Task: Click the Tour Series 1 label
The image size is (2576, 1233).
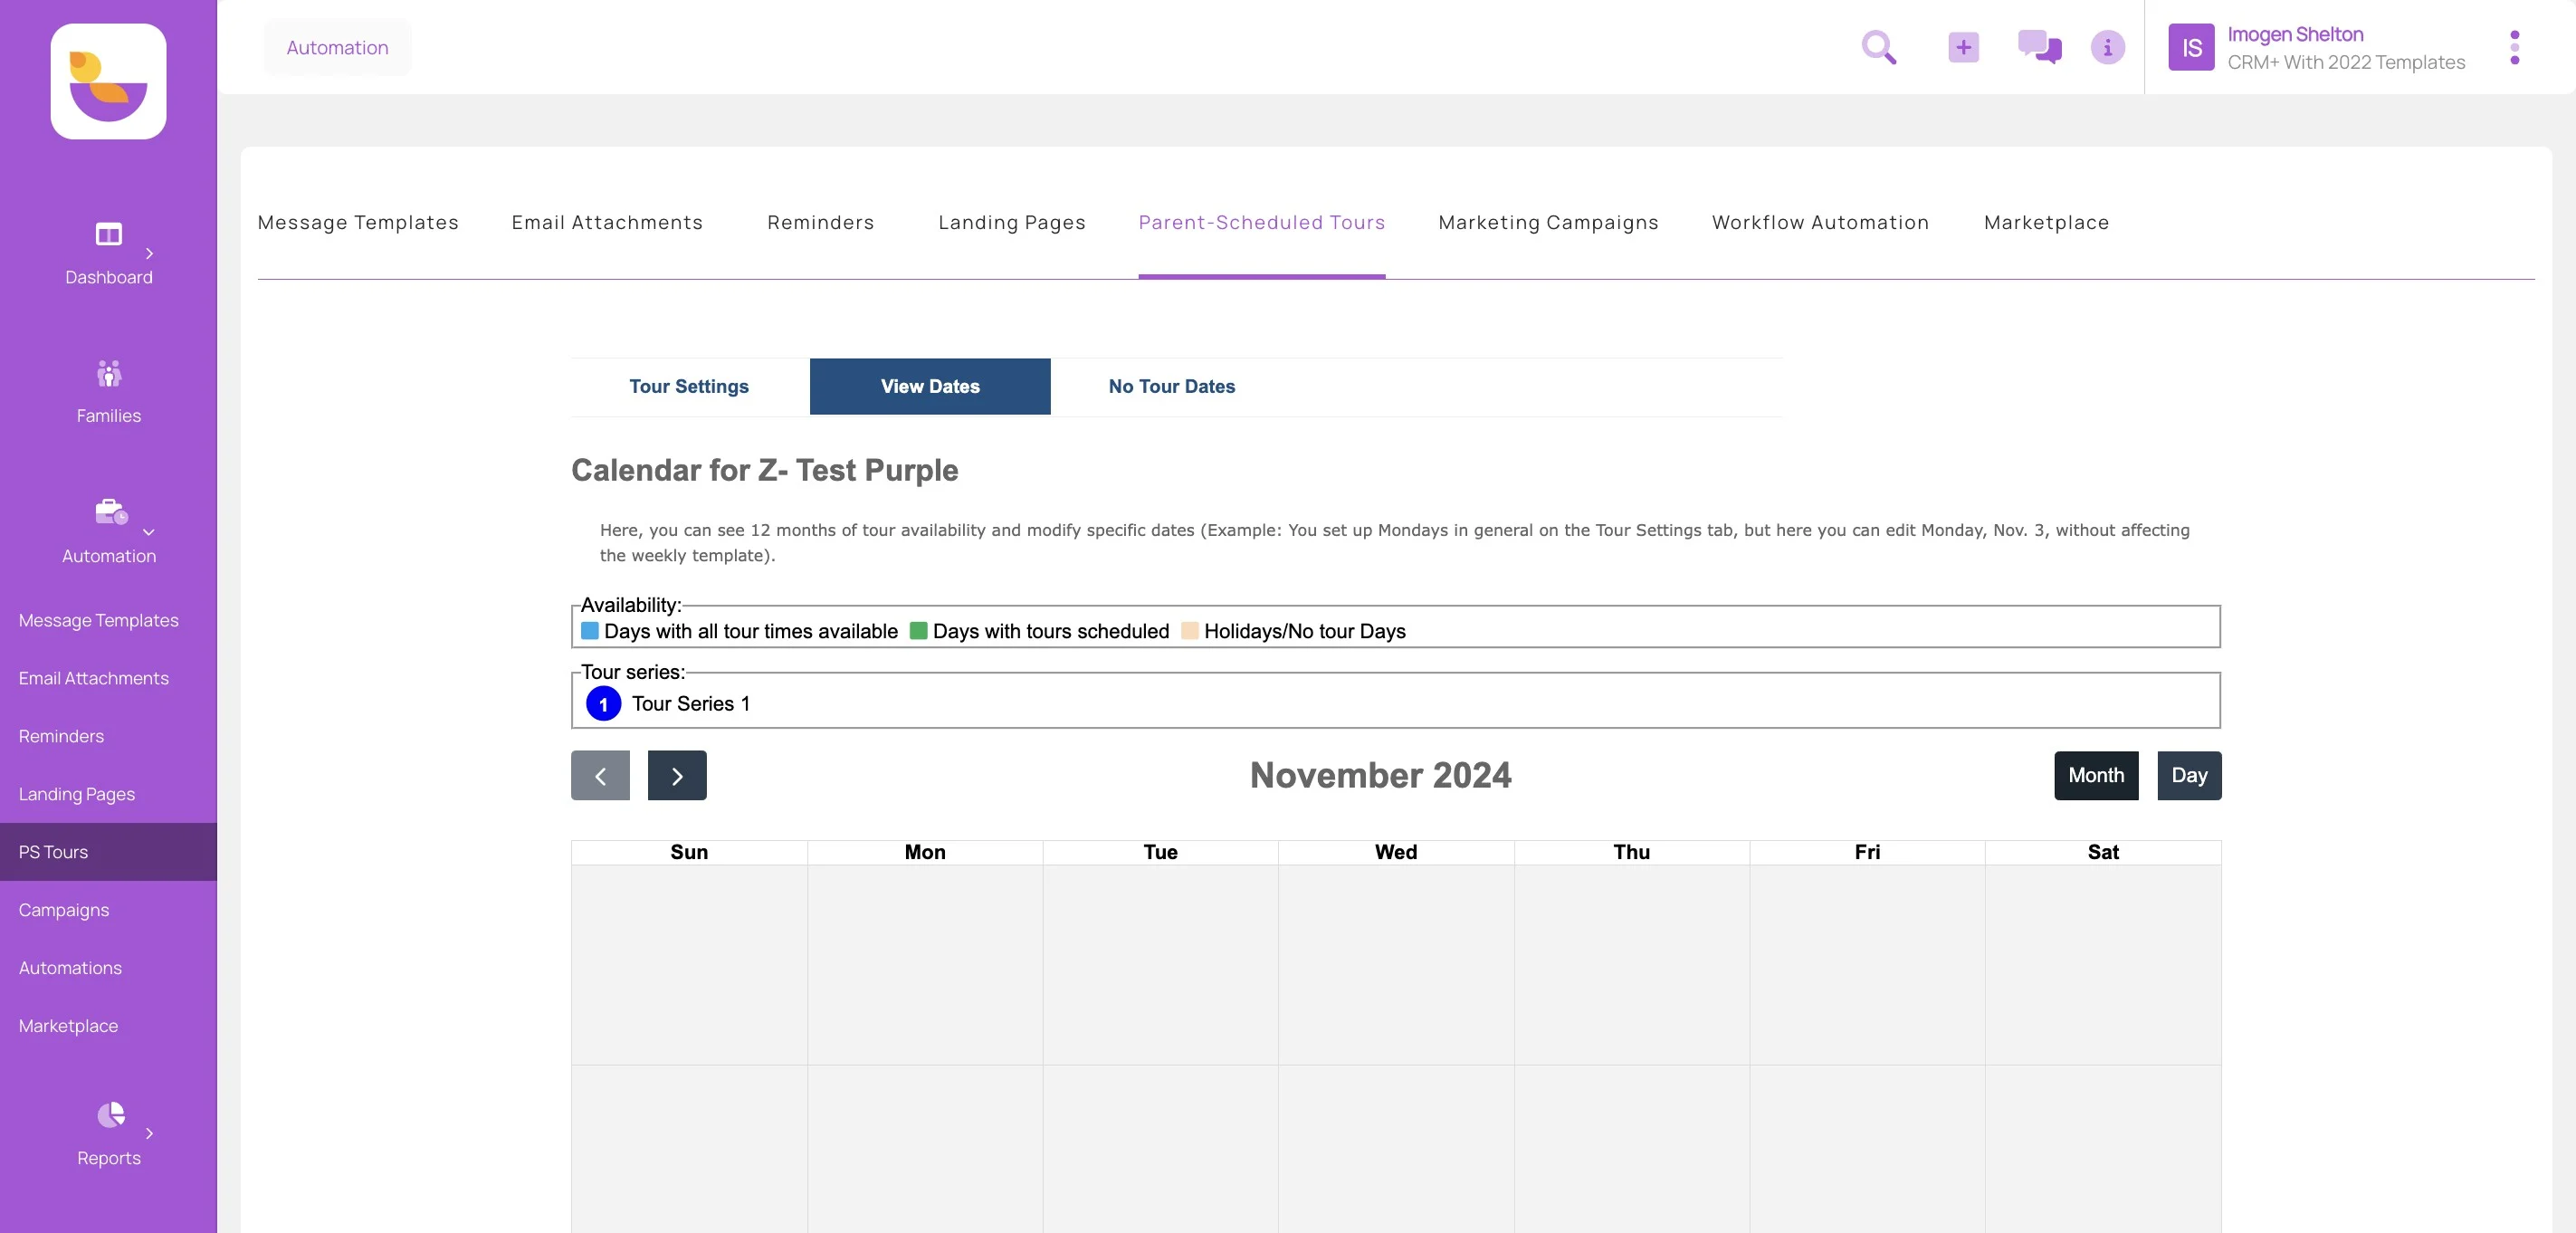Action: 690,704
